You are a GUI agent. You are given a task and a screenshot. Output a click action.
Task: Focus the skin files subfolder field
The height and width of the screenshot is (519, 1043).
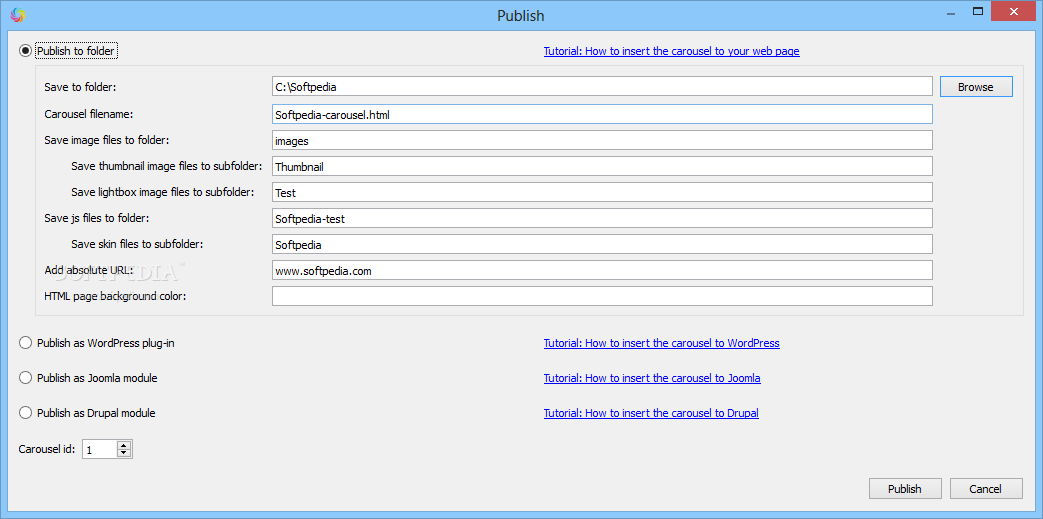pos(602,244)
